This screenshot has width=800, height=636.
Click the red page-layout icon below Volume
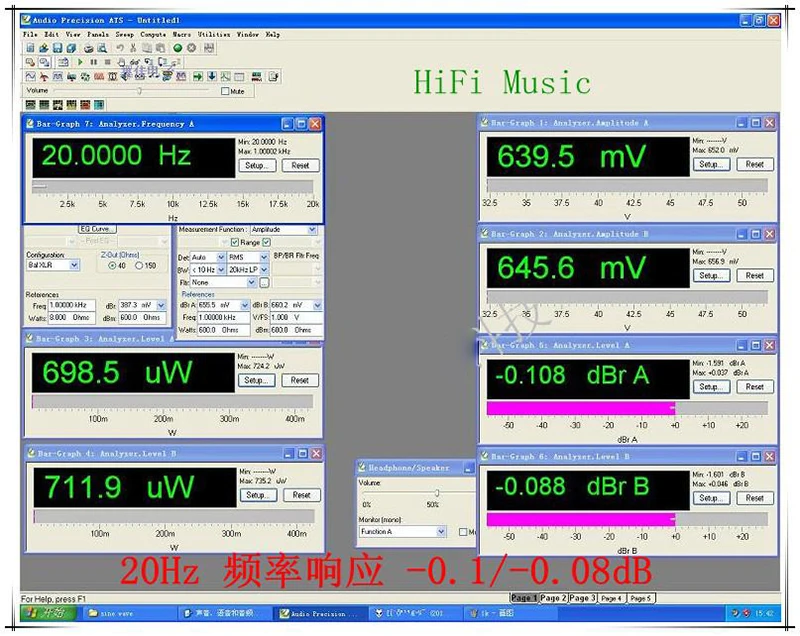pos(85,105)
